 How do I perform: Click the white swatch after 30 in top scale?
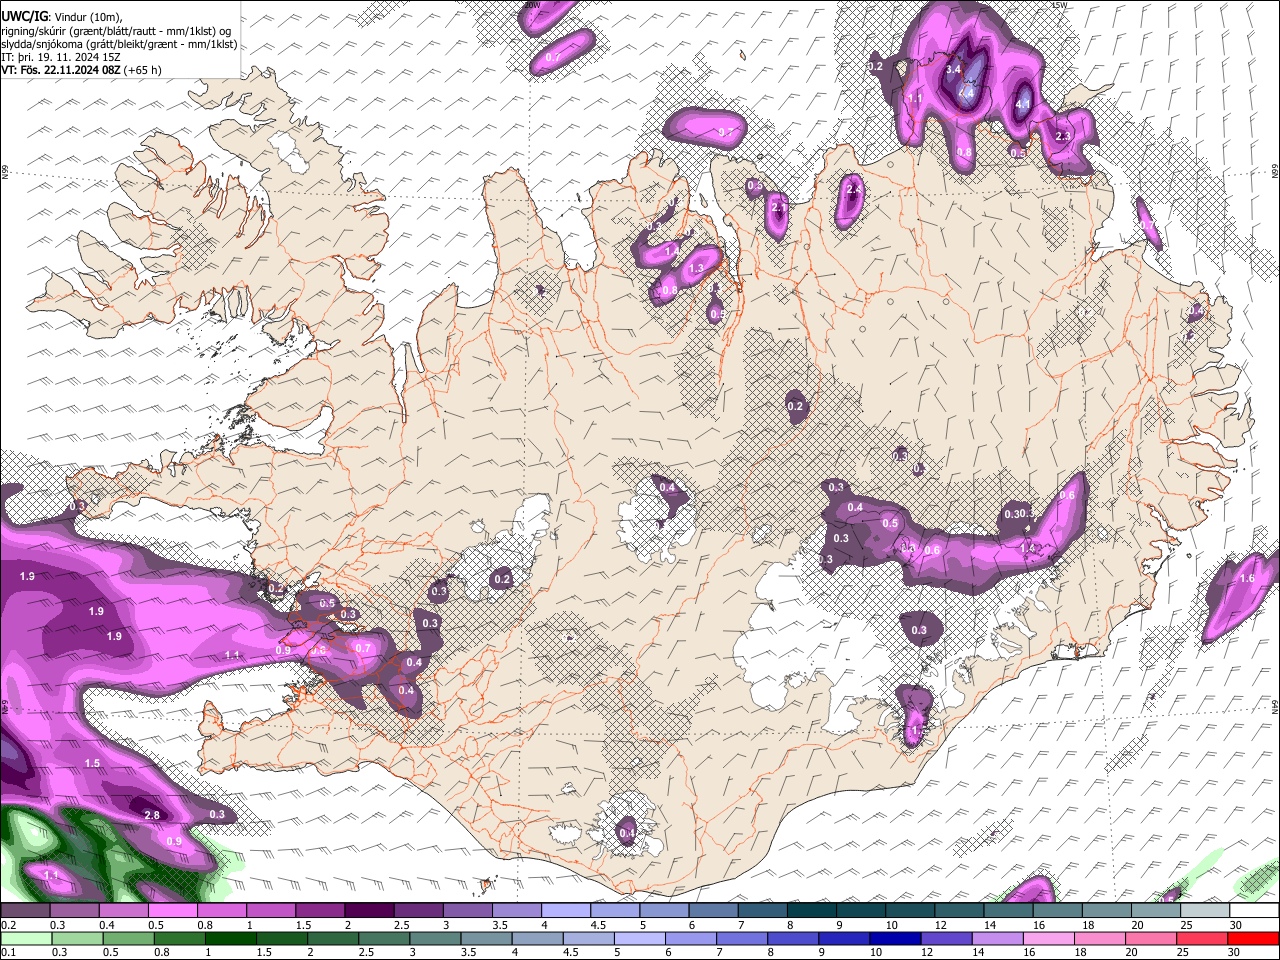tap(1255, 910)
